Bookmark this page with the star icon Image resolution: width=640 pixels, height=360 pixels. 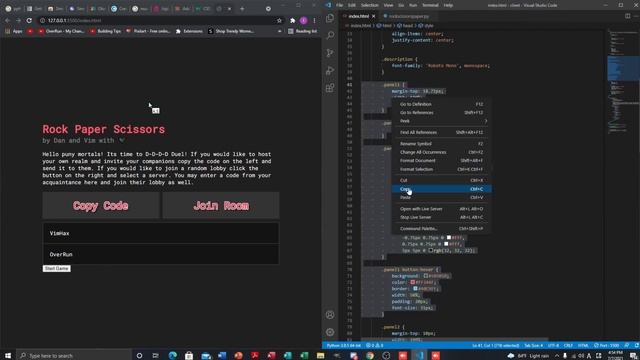[279, 20]
